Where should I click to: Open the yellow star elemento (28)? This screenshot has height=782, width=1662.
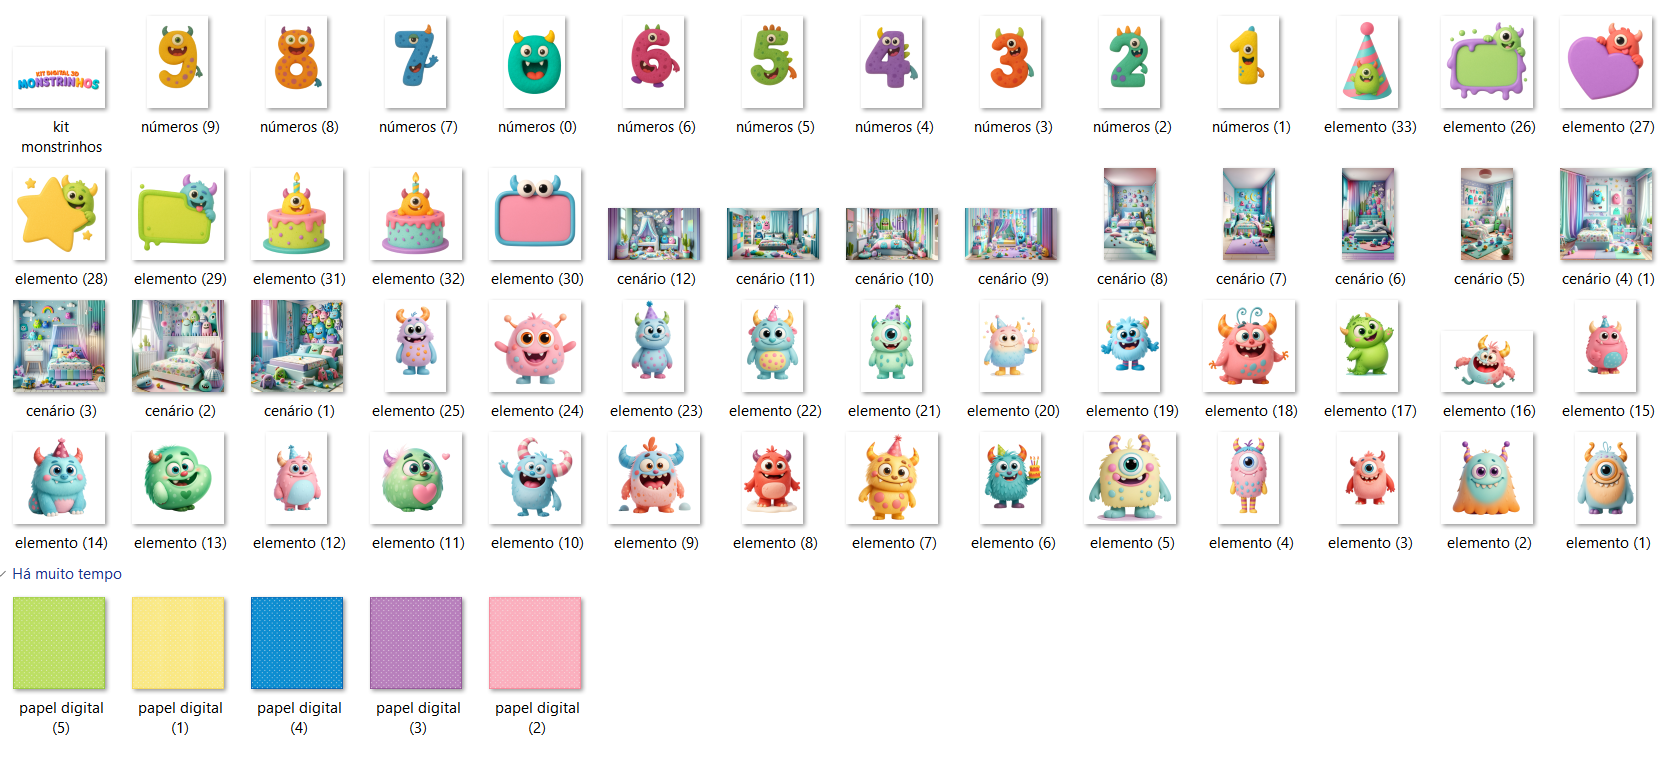[59, 214]
